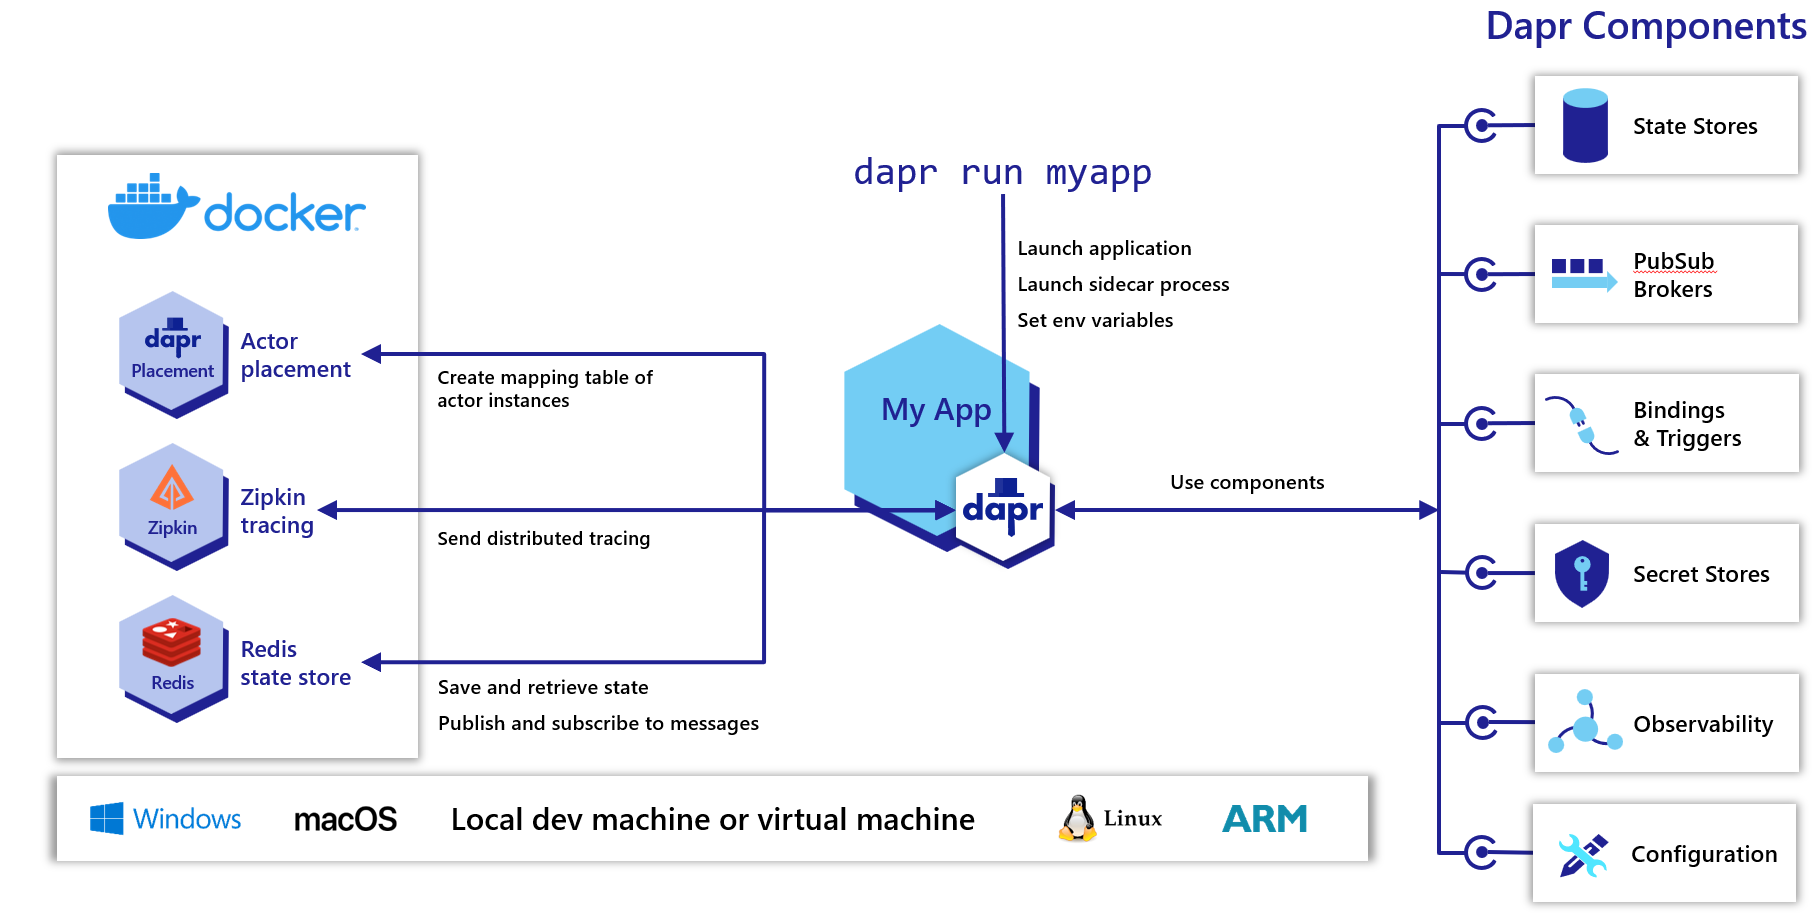This screenshot has height=917, width=1816.
Task: Click the connector socket beside State Stores
Action: [x=1482, y=126]
